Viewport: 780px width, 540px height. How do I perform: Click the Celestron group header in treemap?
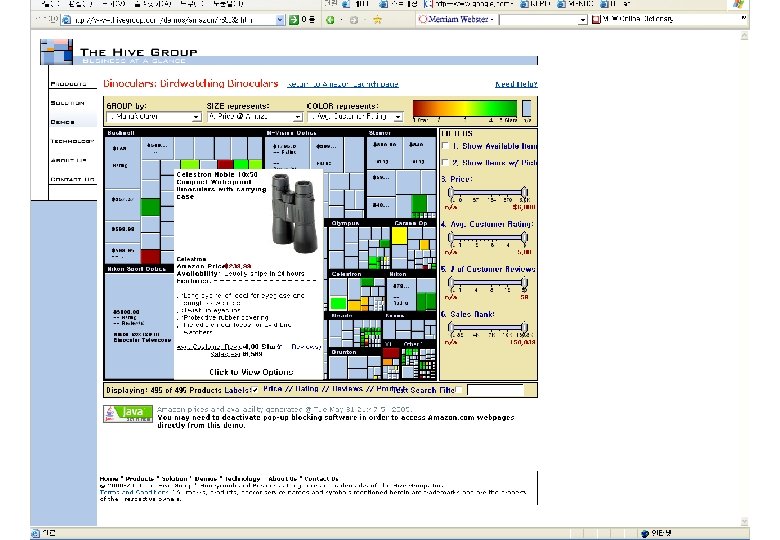(357, 274)
